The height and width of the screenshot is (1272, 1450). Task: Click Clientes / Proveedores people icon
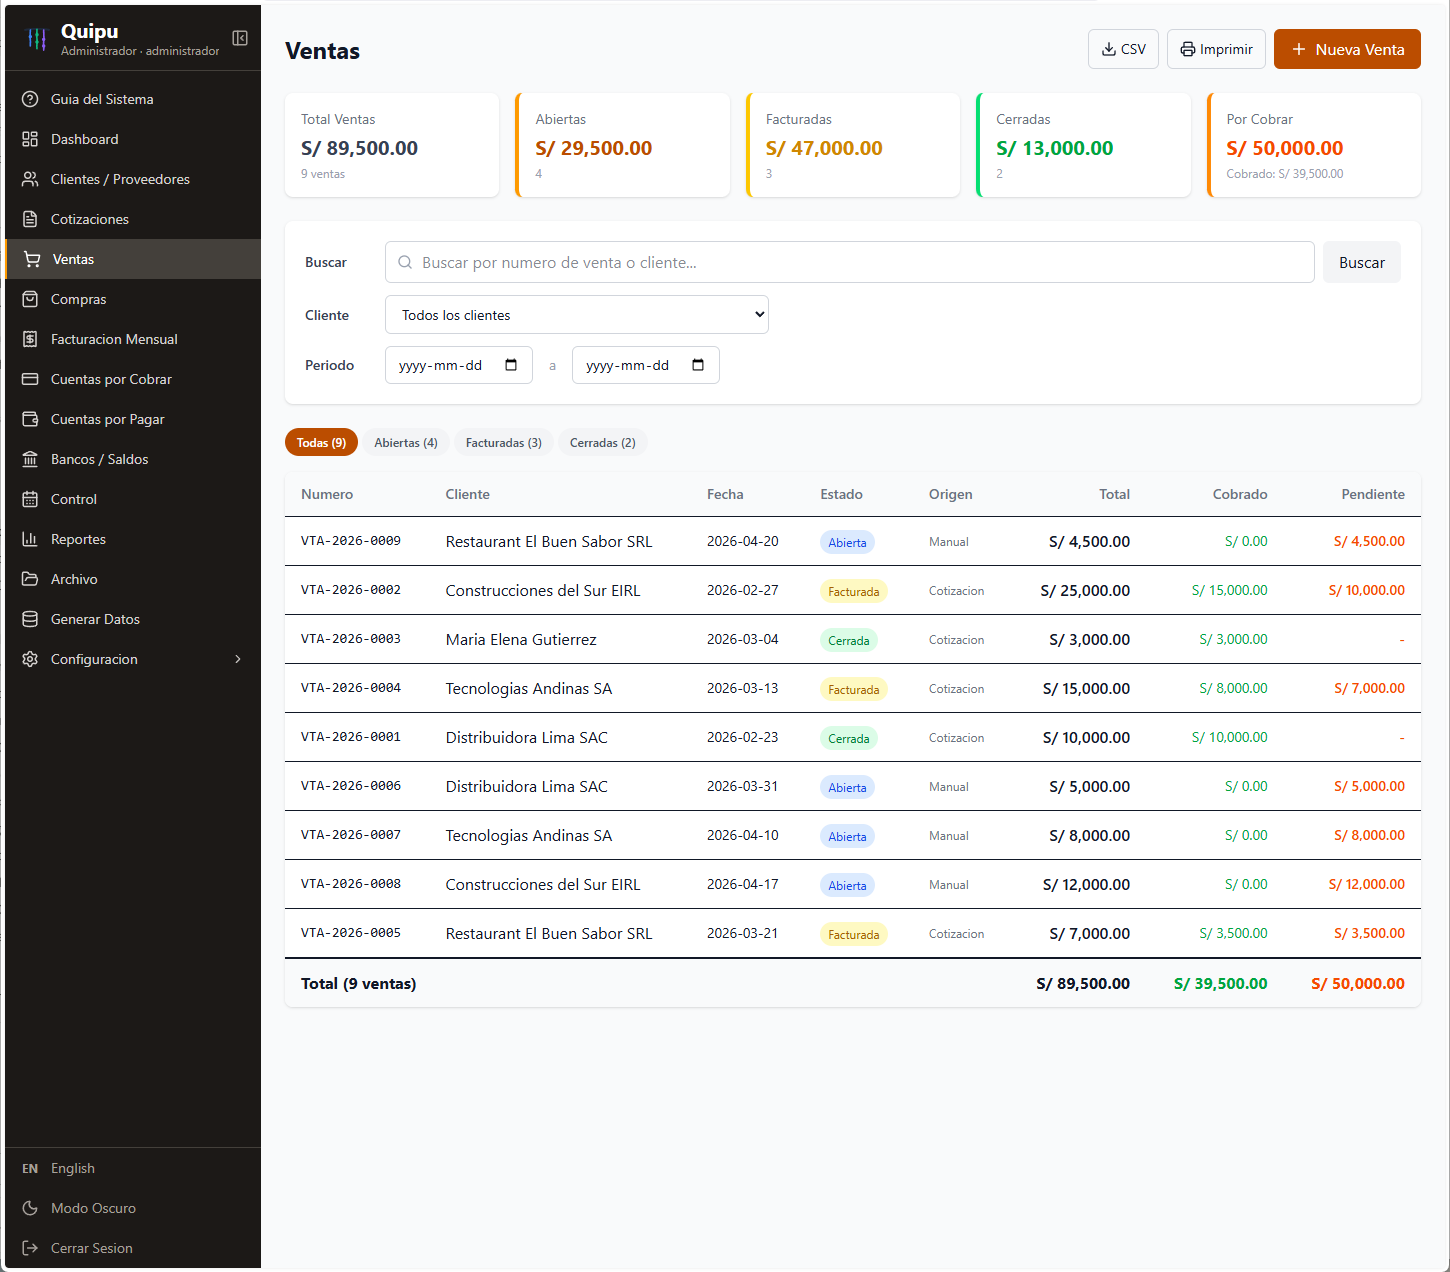pos(30,179)
